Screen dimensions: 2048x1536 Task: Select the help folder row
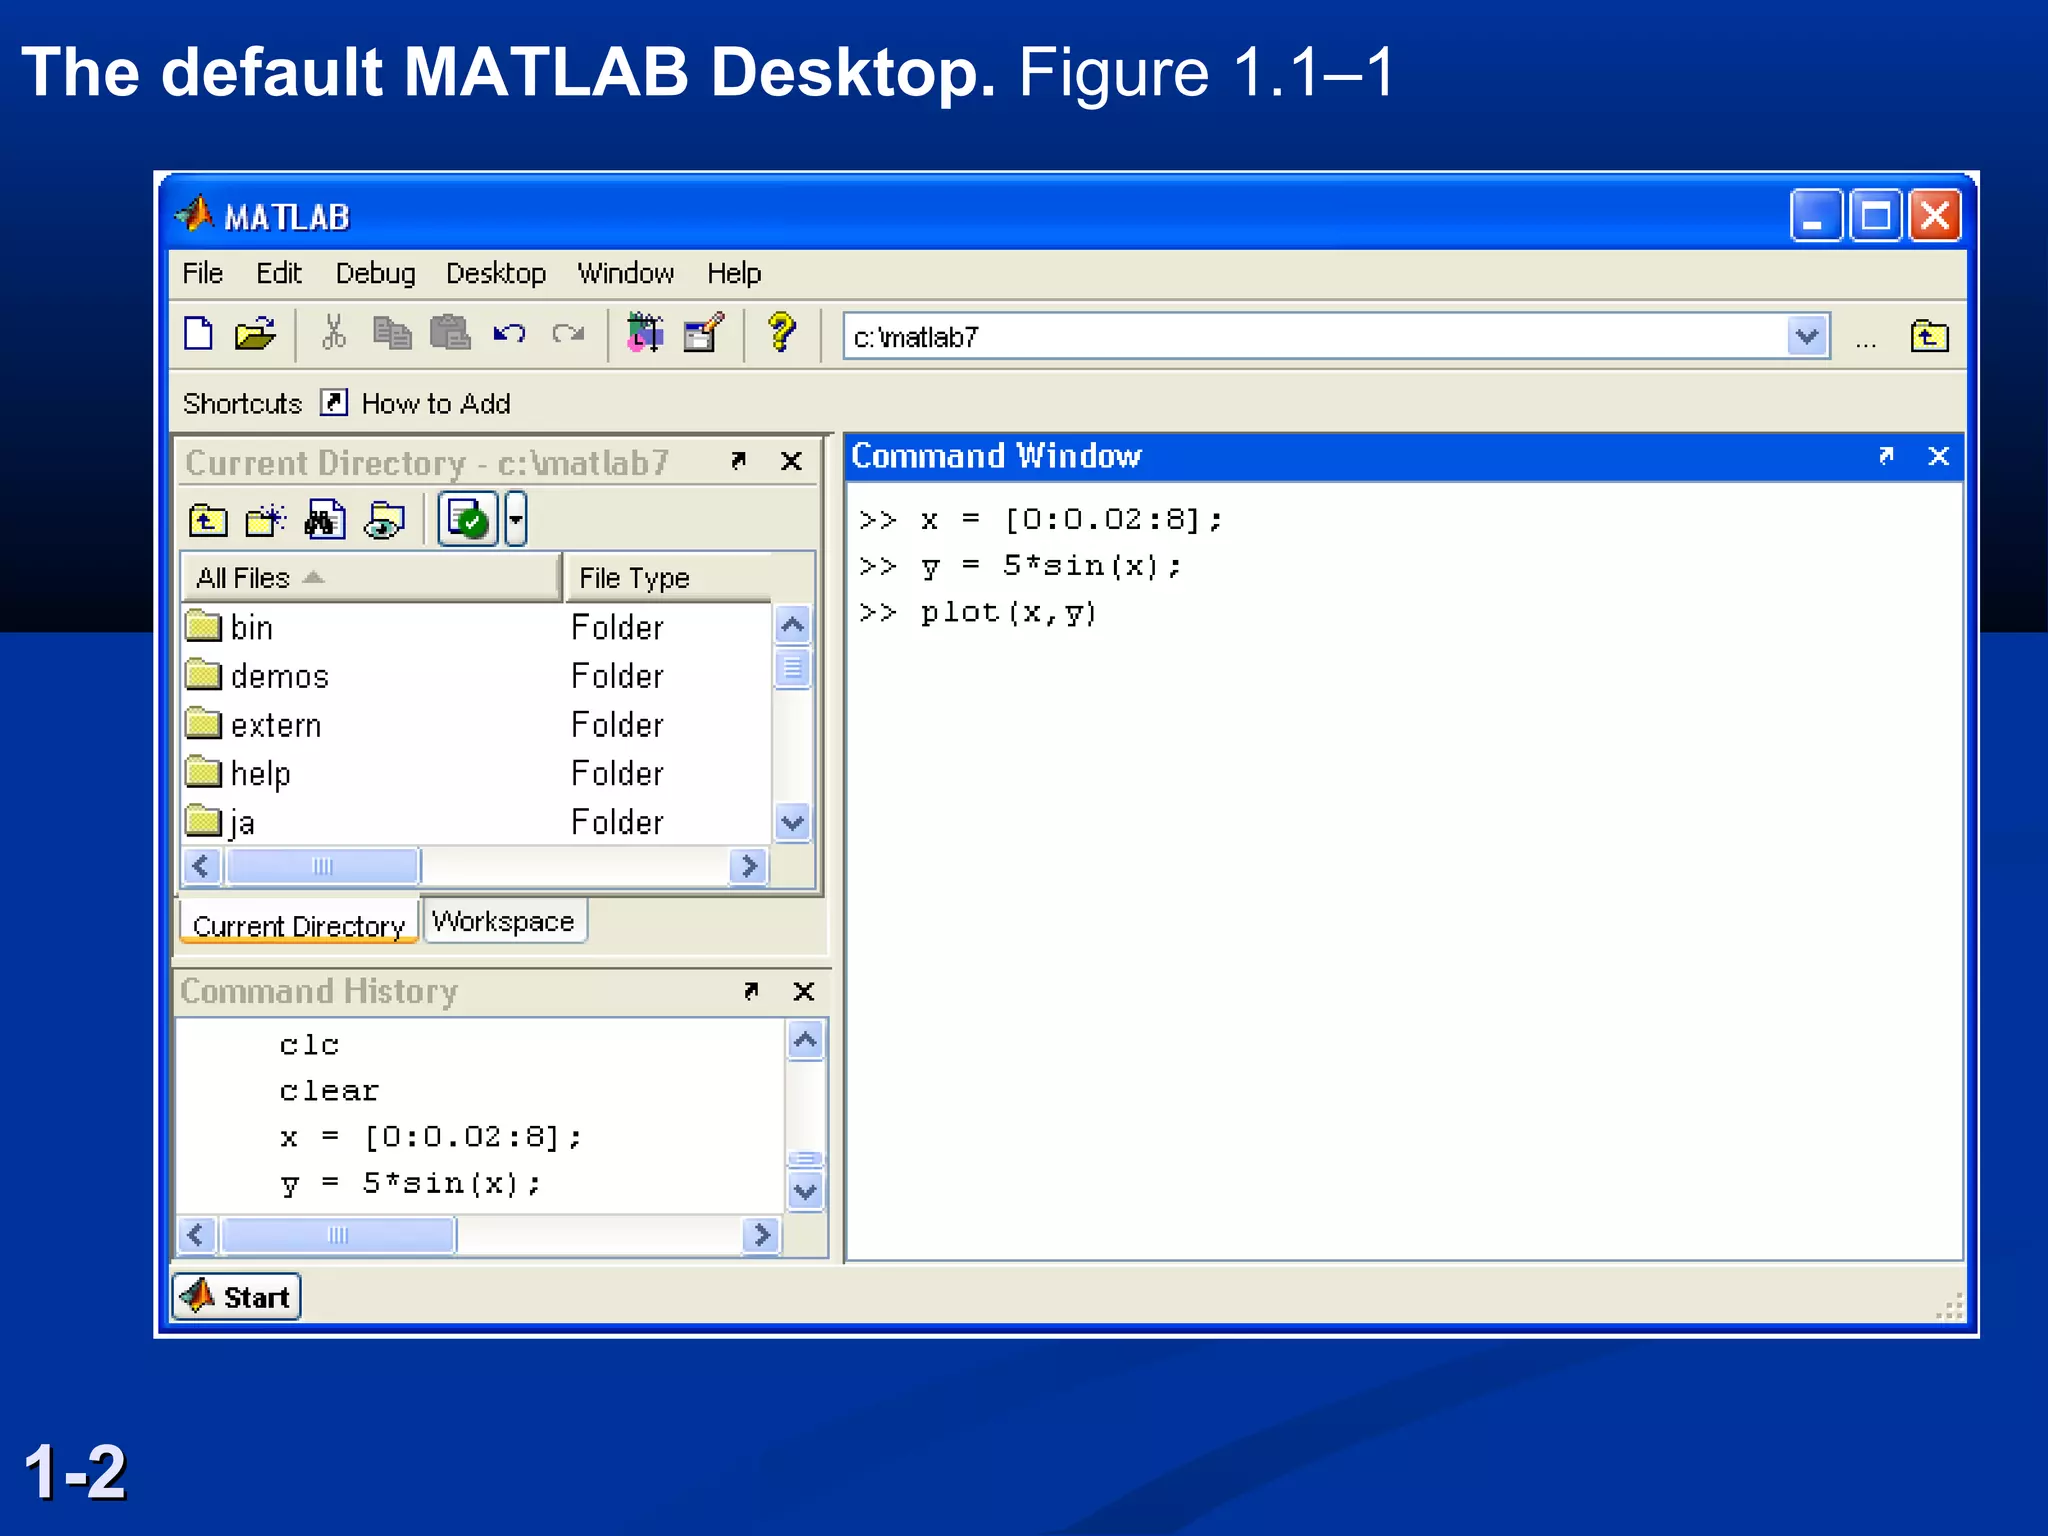(x=477, y=773)
